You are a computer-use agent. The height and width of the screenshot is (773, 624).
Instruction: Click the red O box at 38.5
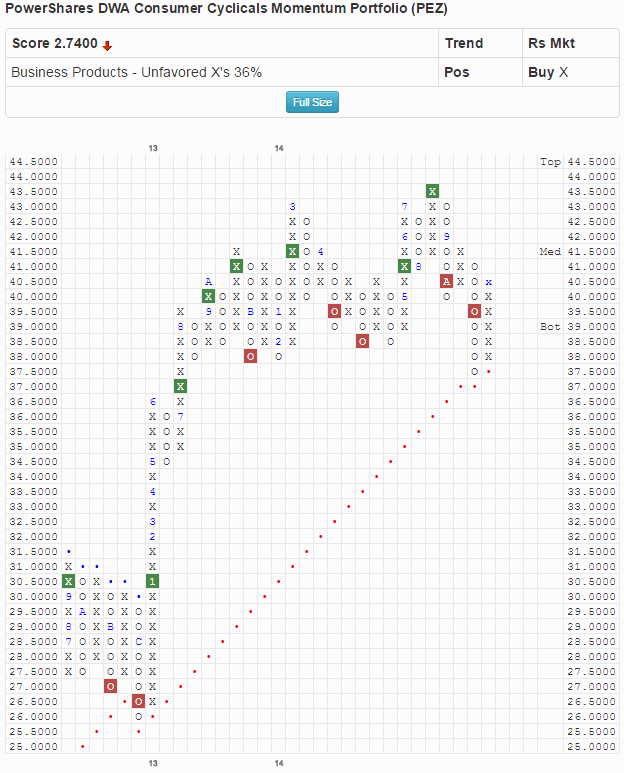[362, 341]
